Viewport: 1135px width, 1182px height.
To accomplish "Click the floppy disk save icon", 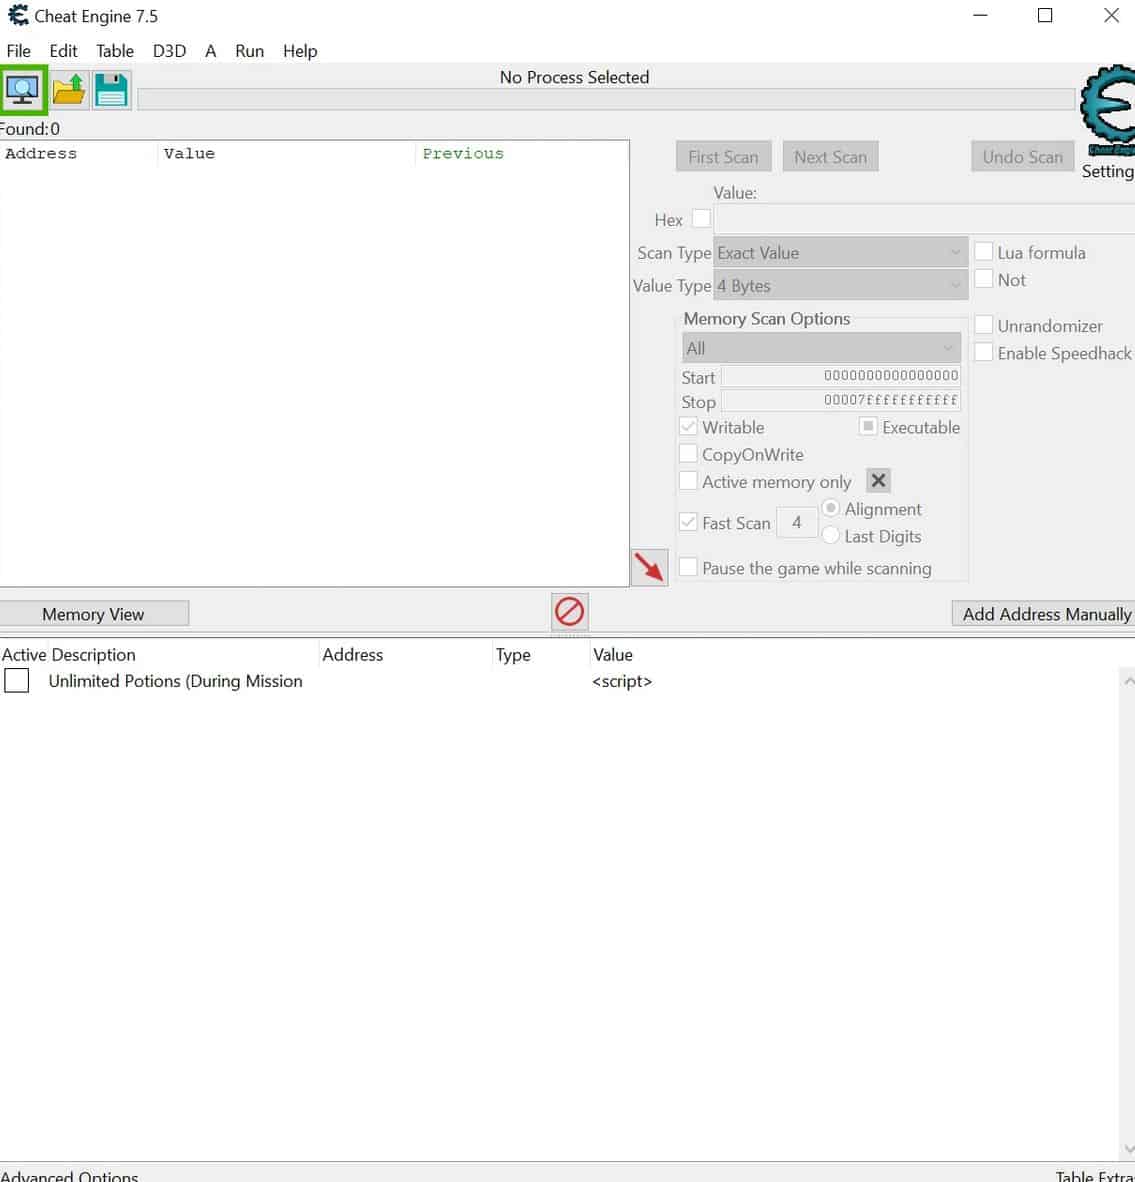I will [x=111, y=91].
